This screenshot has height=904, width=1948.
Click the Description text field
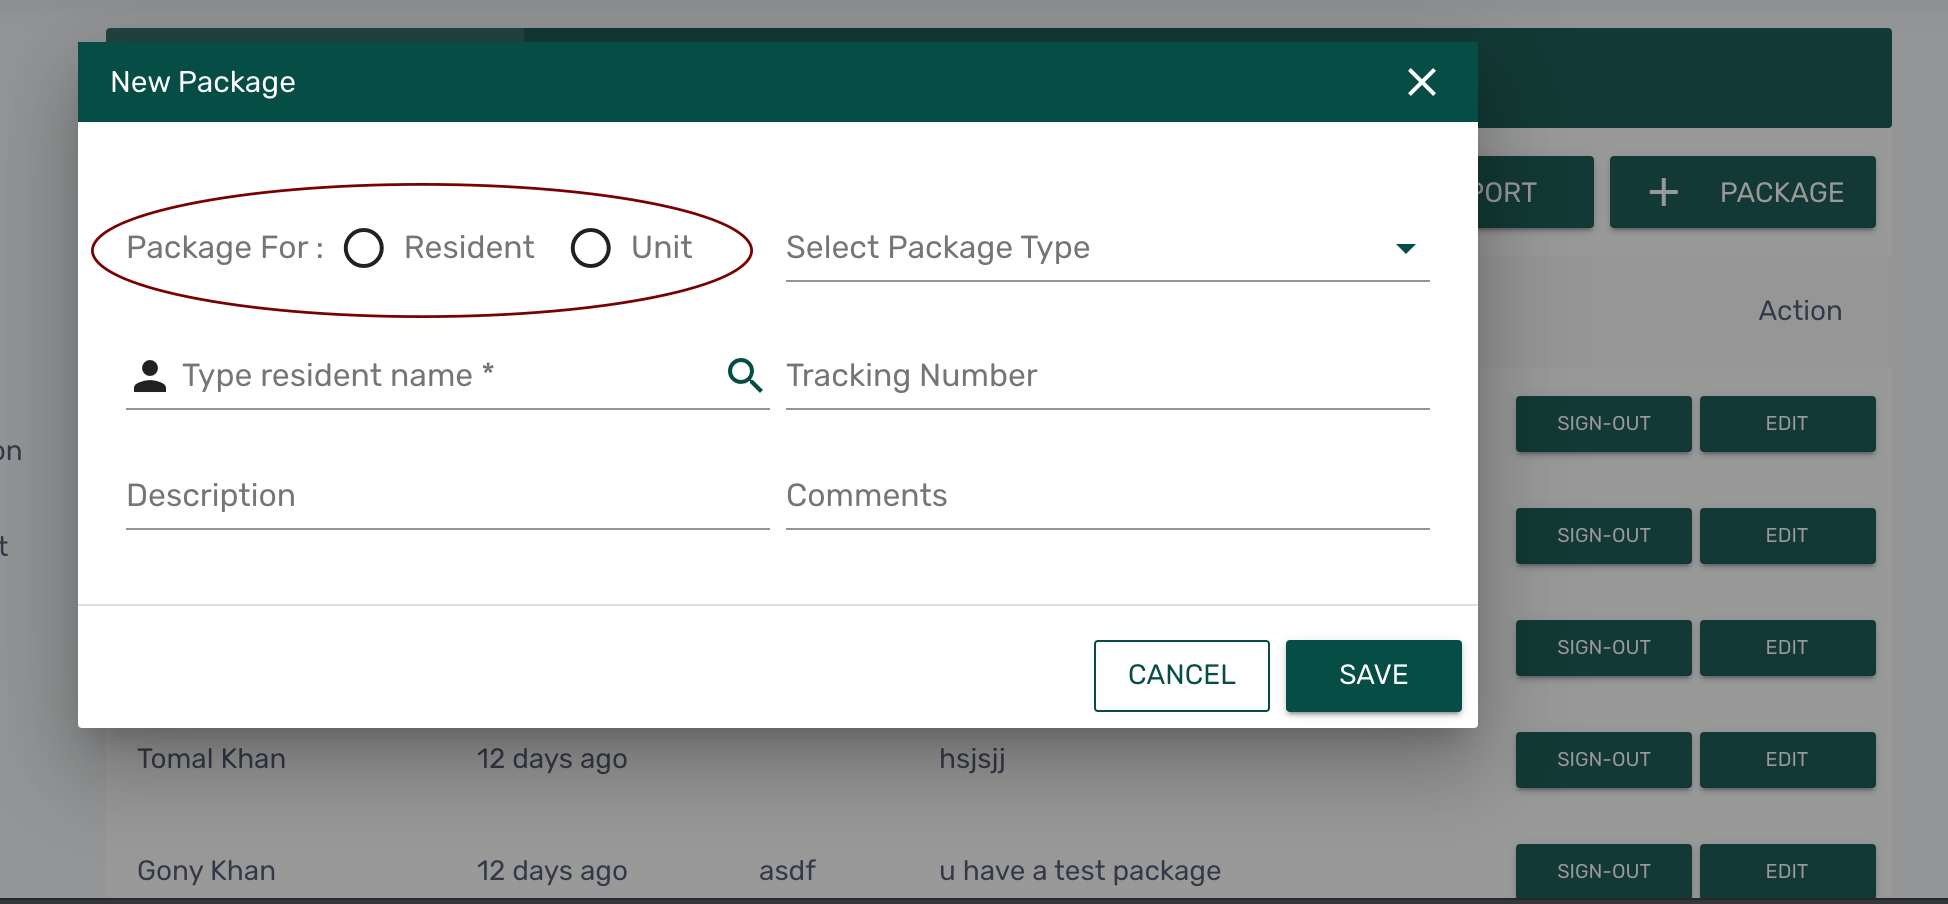(x=447, y=496)
